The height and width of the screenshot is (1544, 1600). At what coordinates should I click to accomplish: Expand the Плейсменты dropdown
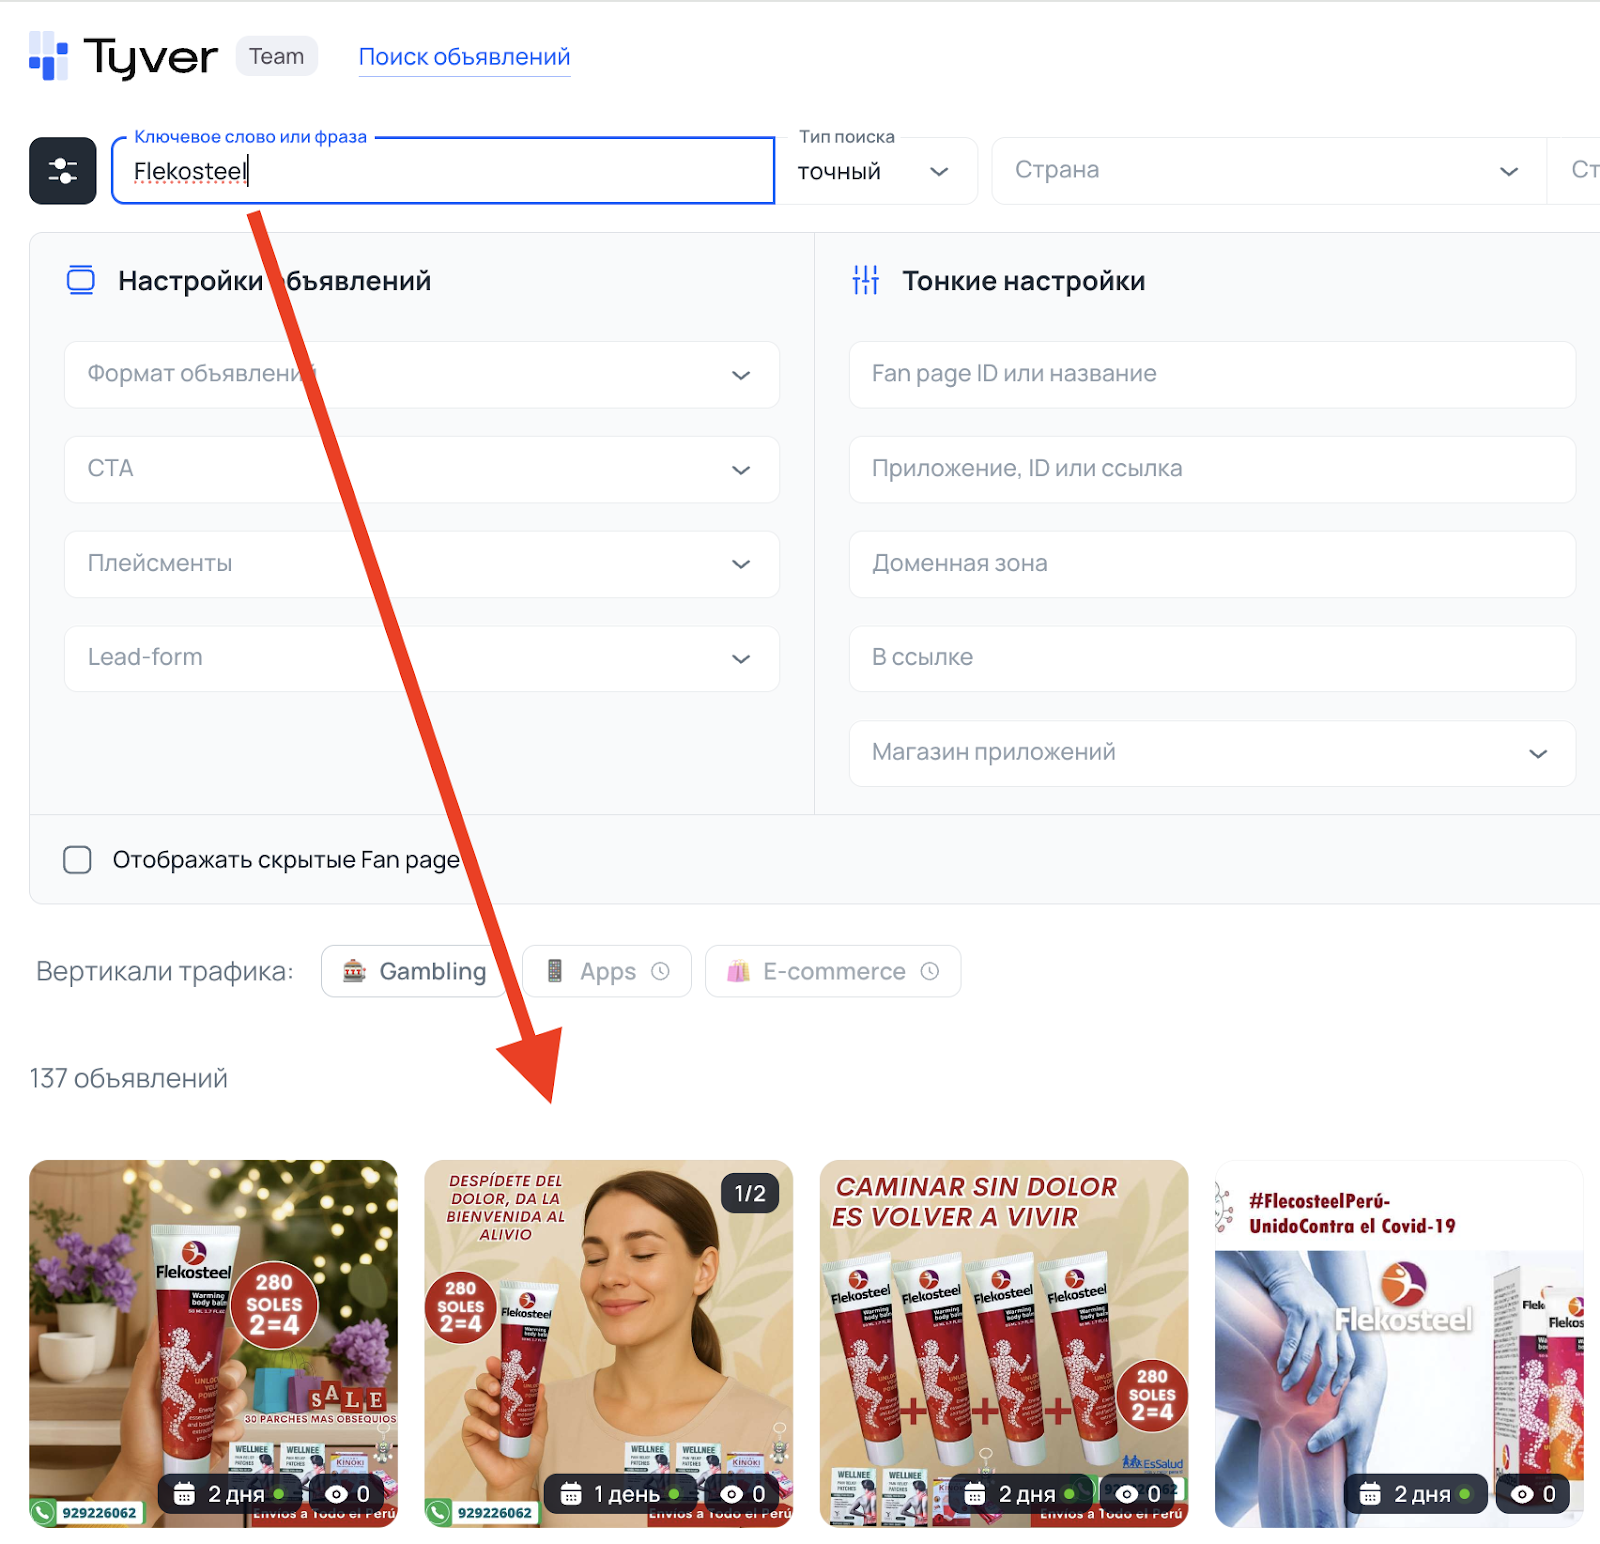click(422, 564)
